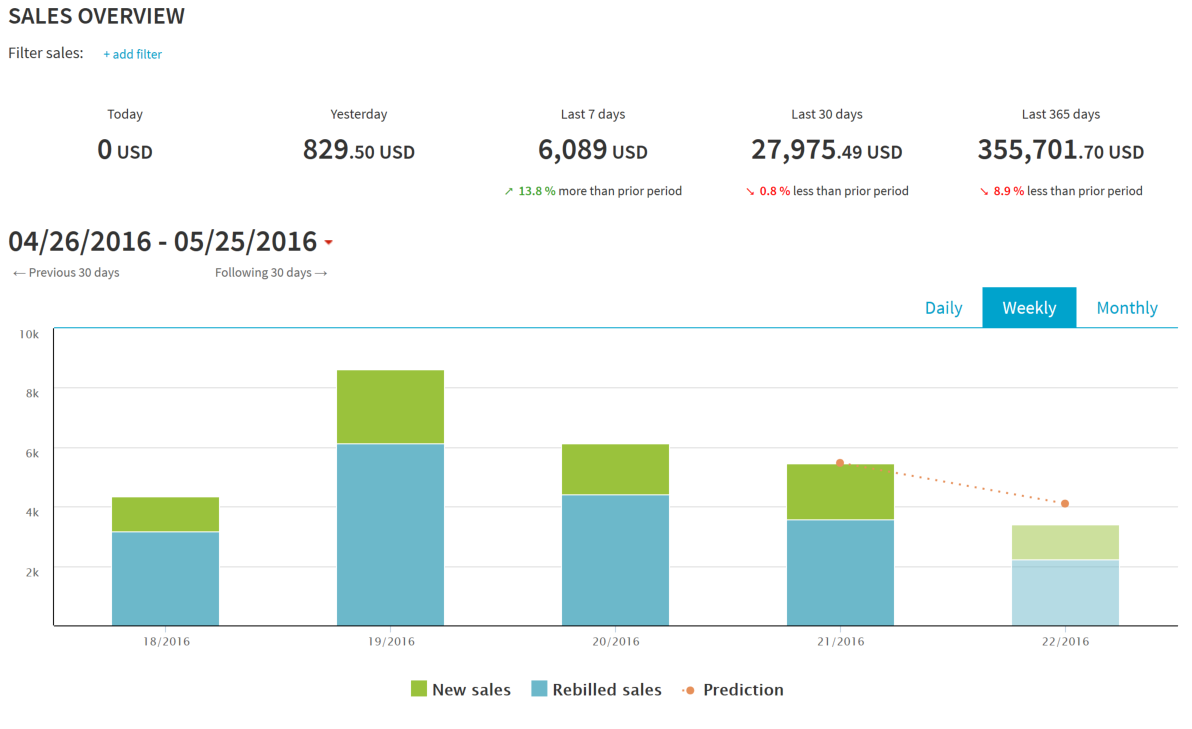
Task: Toggle Prediction legend orange dot
Action: pyautogui.click(x=689, y=690)
